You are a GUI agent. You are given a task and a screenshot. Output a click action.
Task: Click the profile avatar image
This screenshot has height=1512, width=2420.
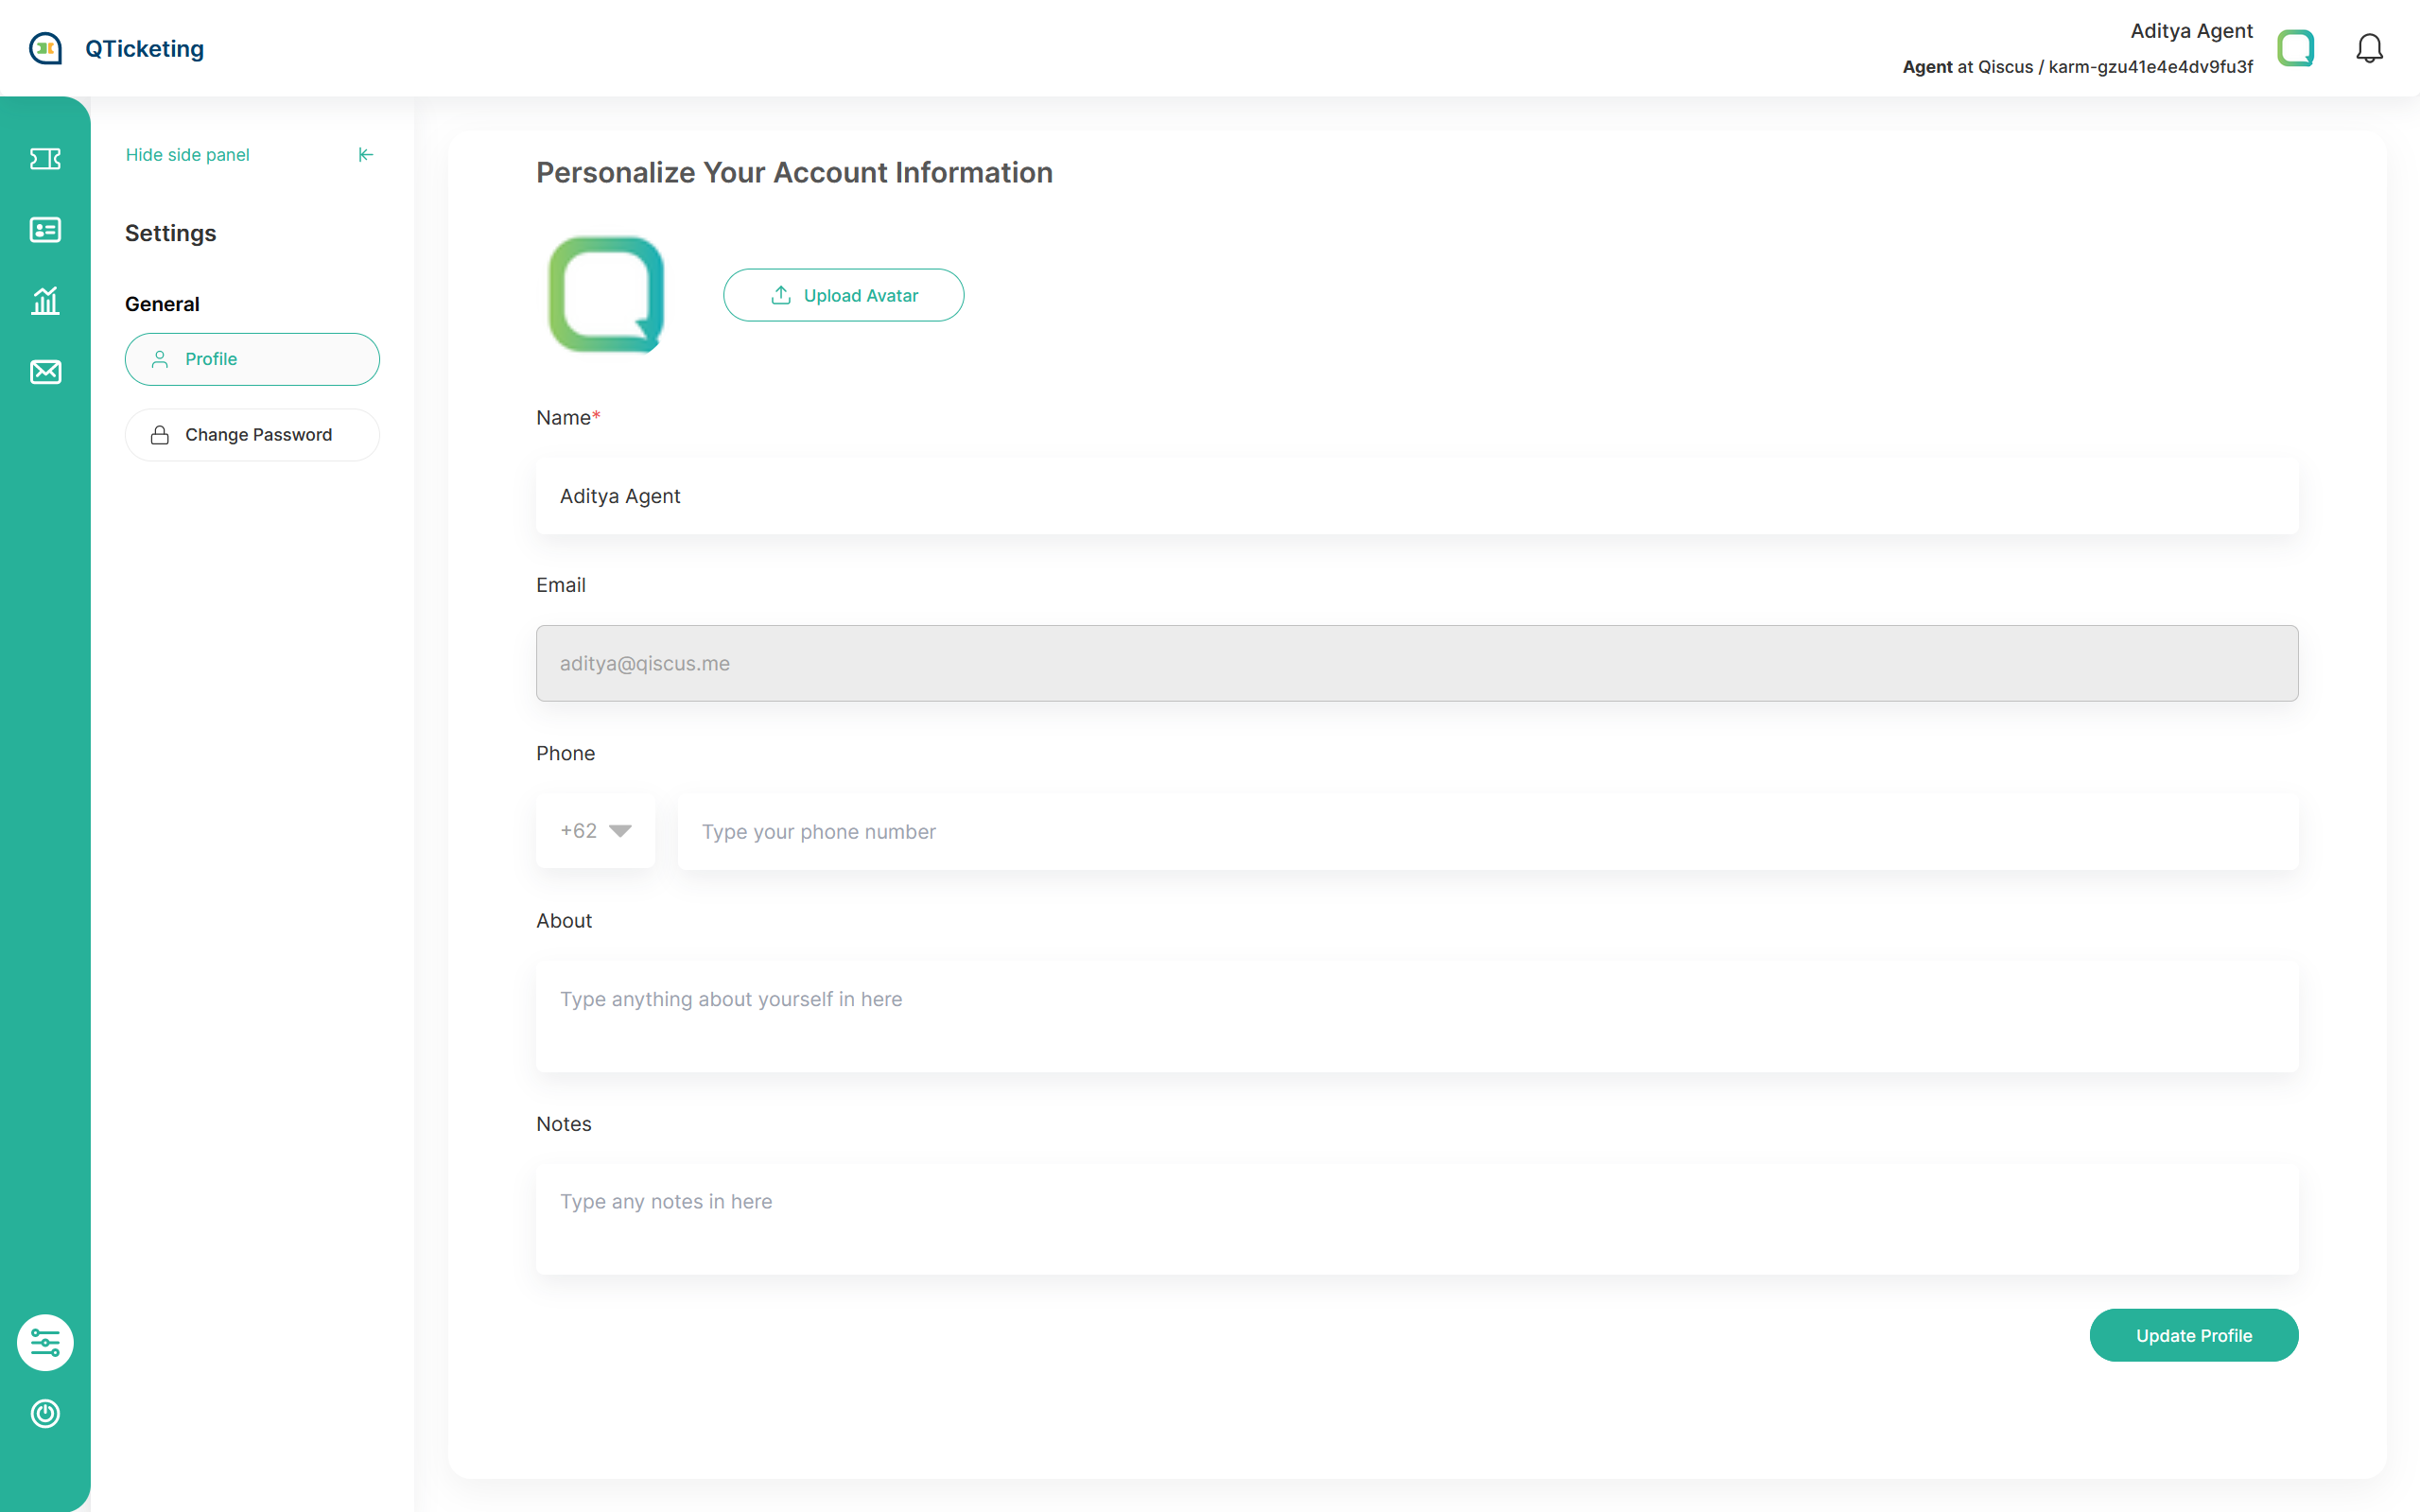pos(606,294)
